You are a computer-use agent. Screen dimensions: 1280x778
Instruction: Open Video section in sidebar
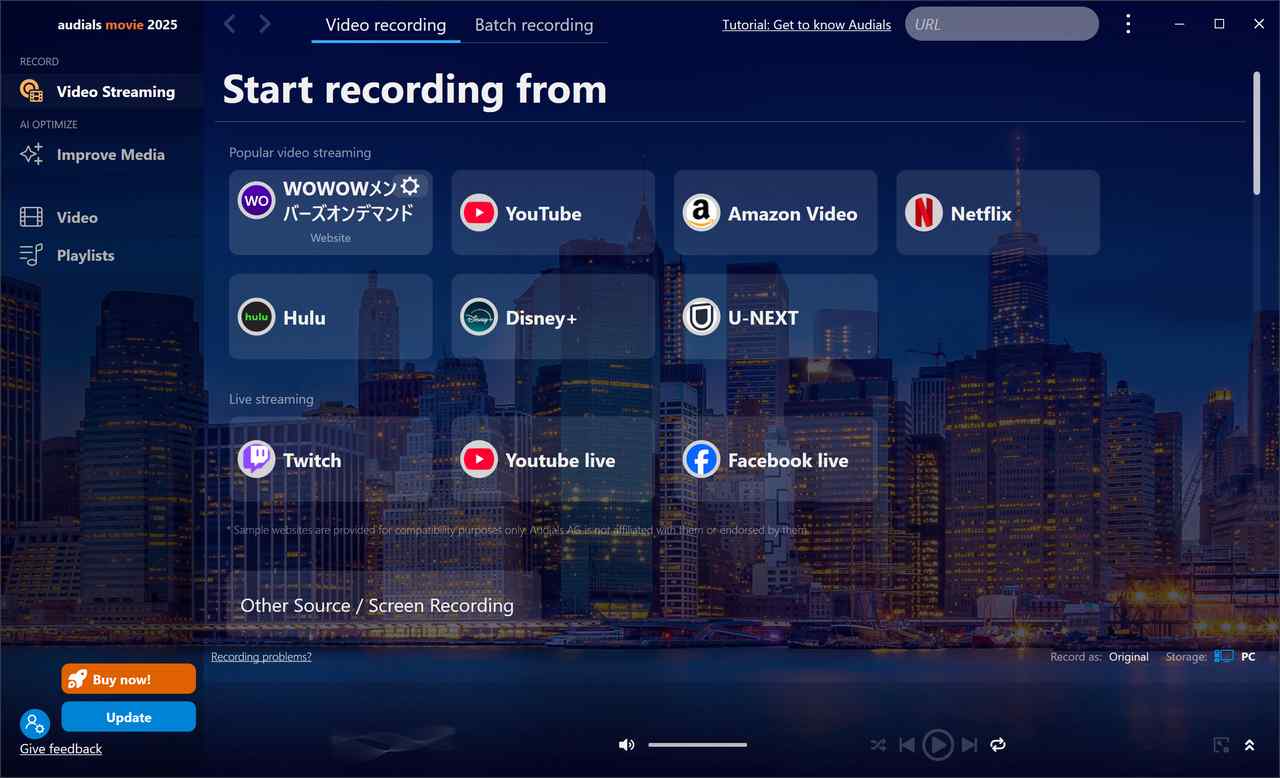[101, 217]
